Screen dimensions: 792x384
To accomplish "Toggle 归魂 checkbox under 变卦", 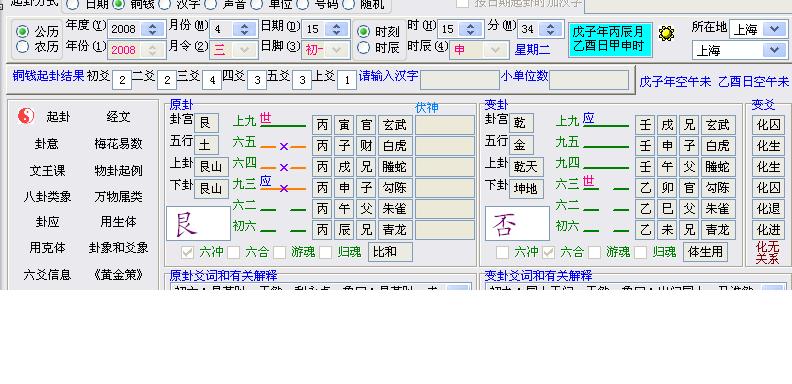I will click(x=641, y=252).
